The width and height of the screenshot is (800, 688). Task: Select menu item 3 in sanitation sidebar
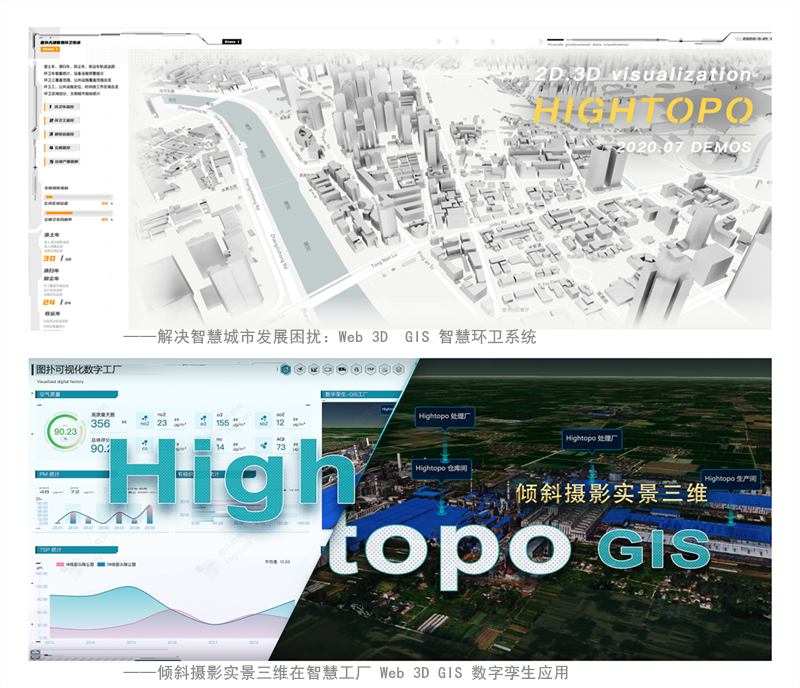(x=63, y=134)
